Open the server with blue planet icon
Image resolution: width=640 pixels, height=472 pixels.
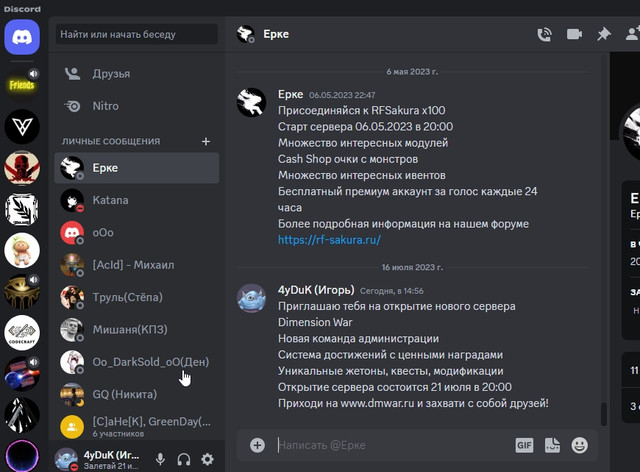coord(22,374)
